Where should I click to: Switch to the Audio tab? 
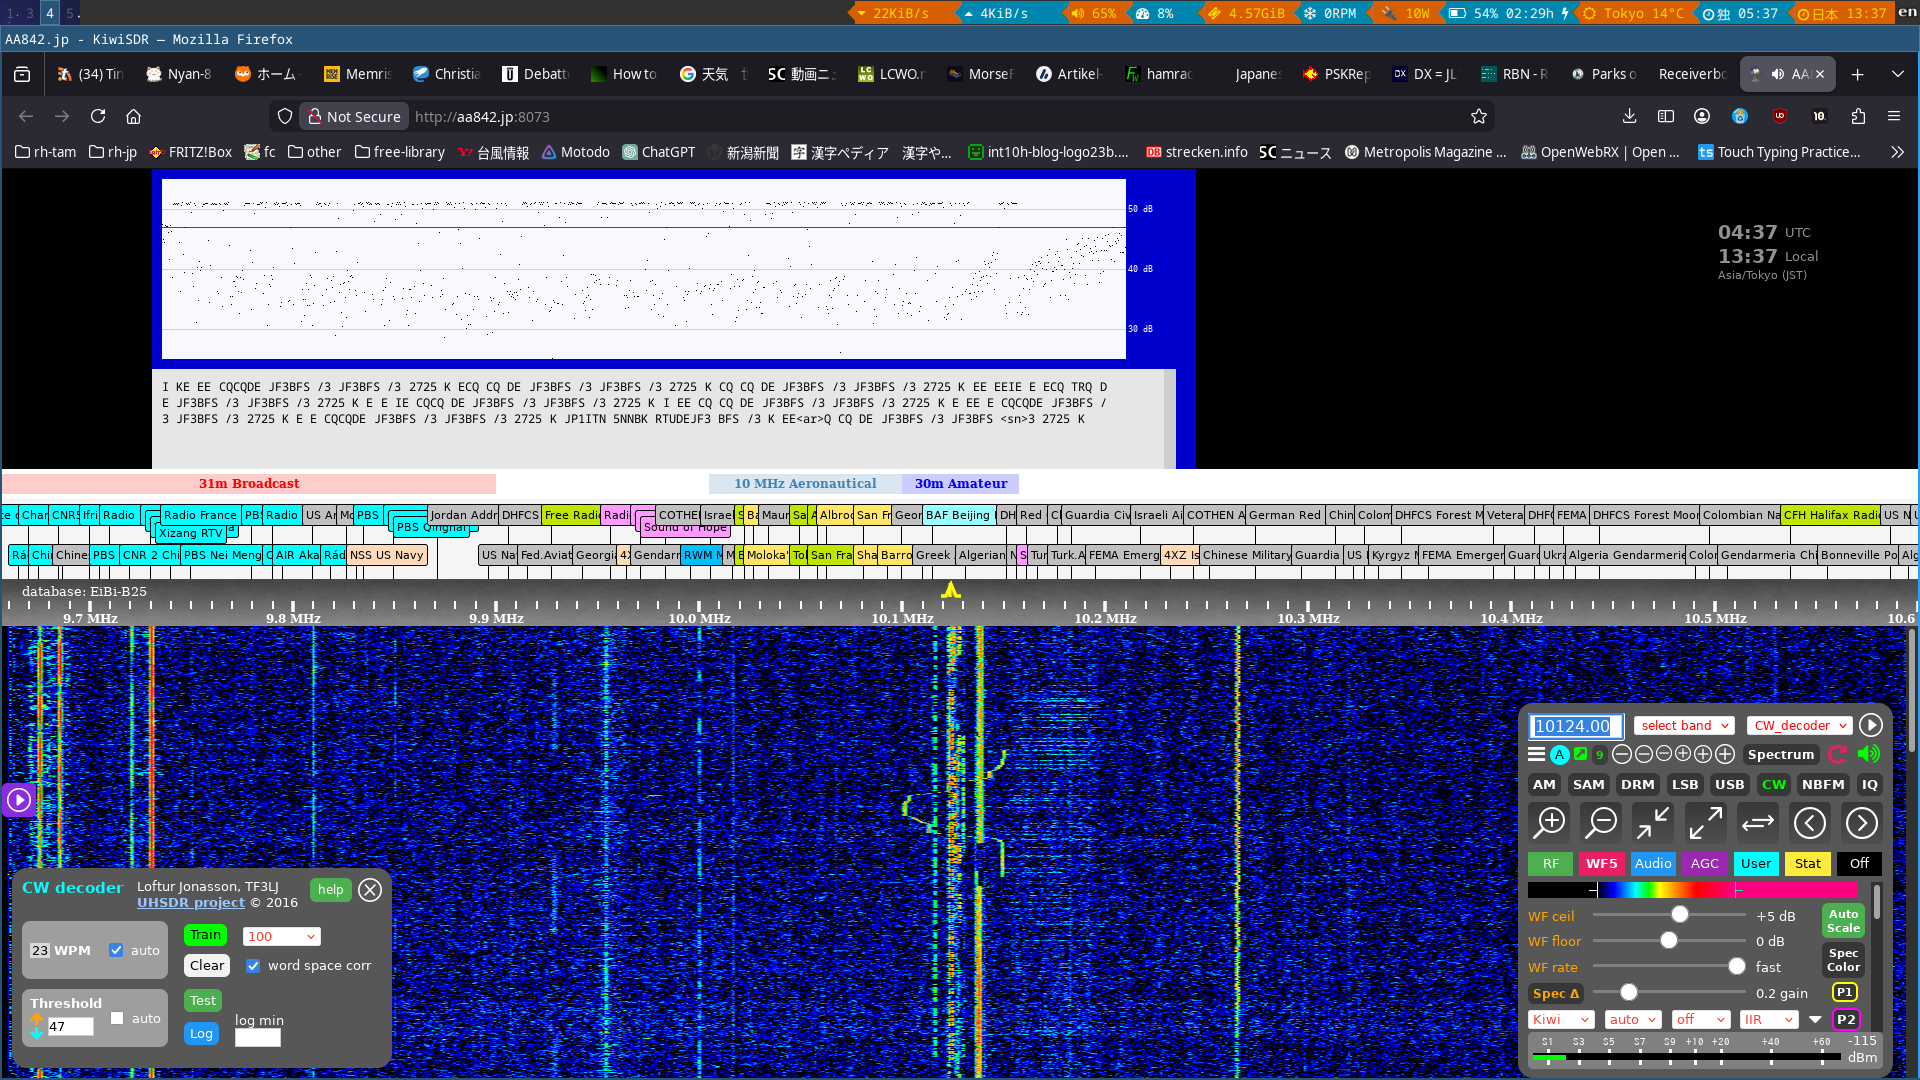[1653, 864]
